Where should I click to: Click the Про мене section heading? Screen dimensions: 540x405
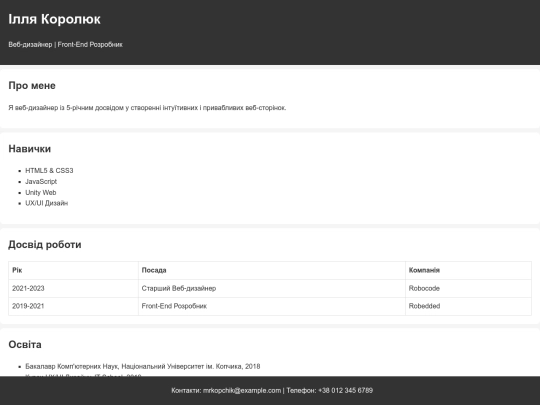32,86
